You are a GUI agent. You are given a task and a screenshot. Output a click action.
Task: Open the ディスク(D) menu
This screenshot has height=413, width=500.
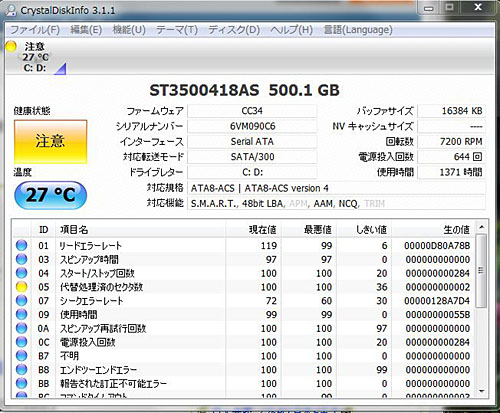click(234, 30)
